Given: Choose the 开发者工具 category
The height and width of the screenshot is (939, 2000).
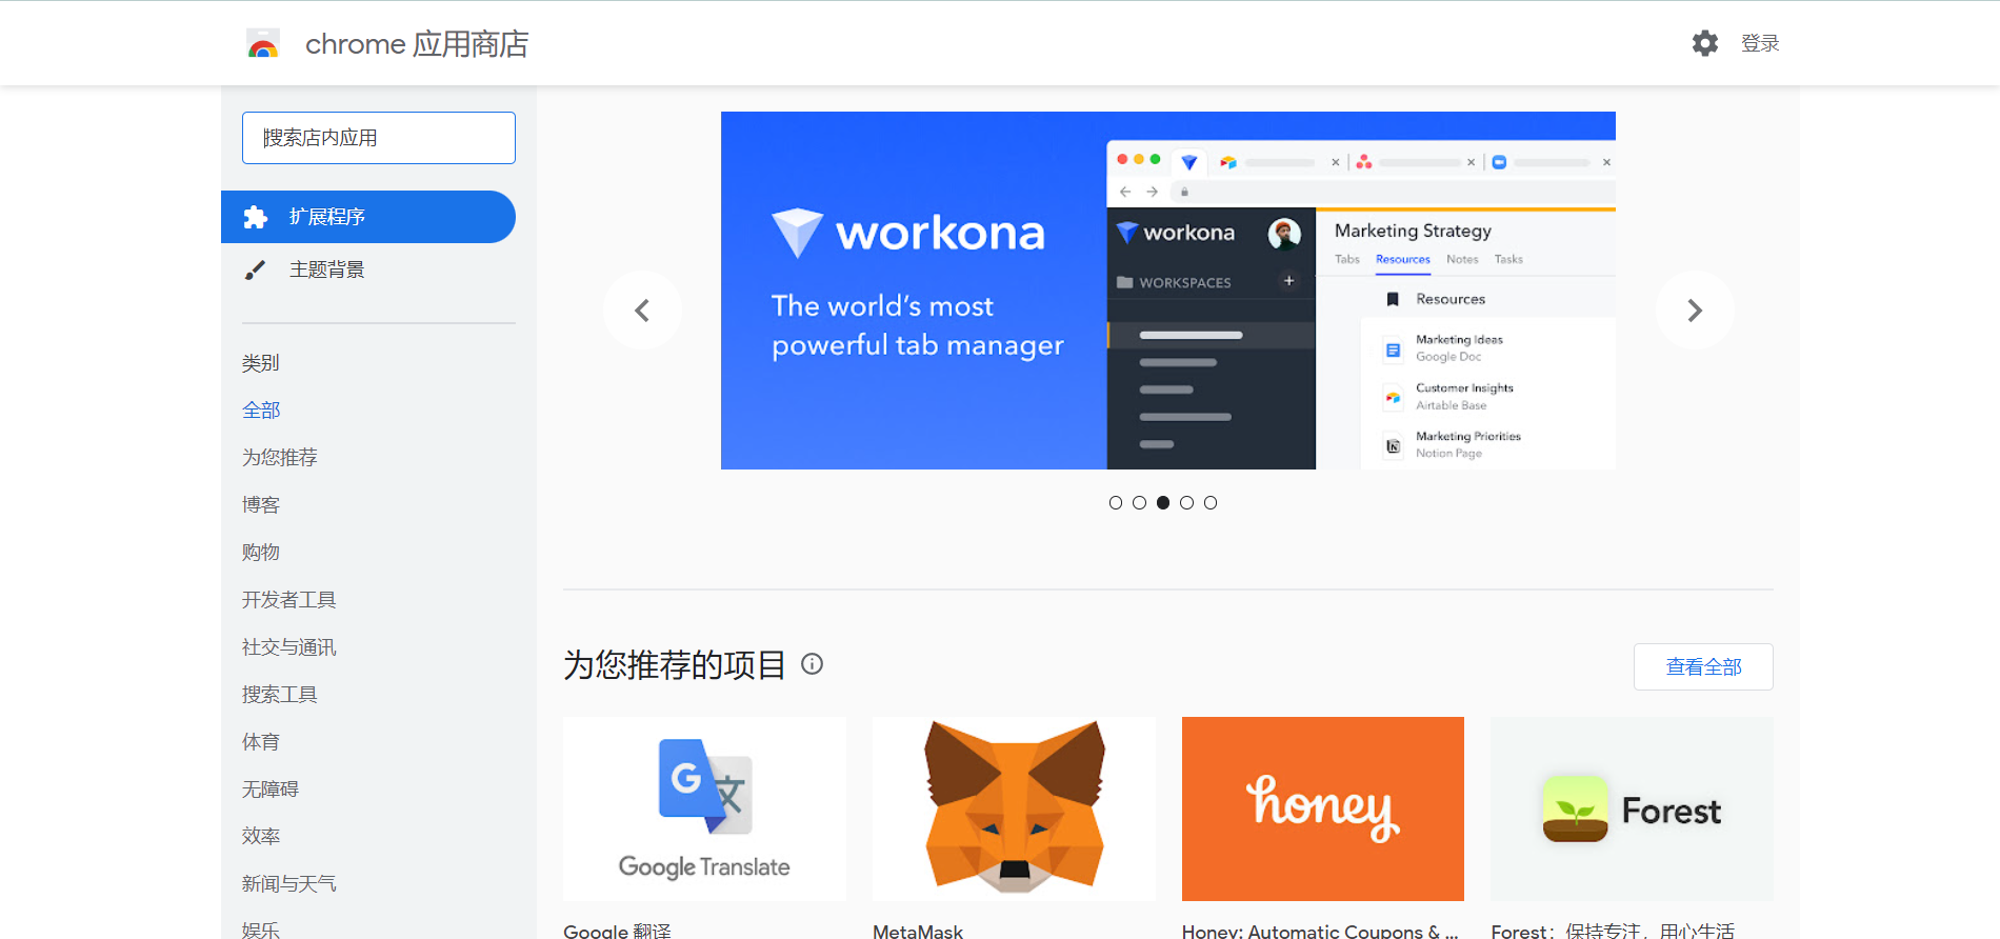Looking at the screenshot, I should (x=289, y=600).
